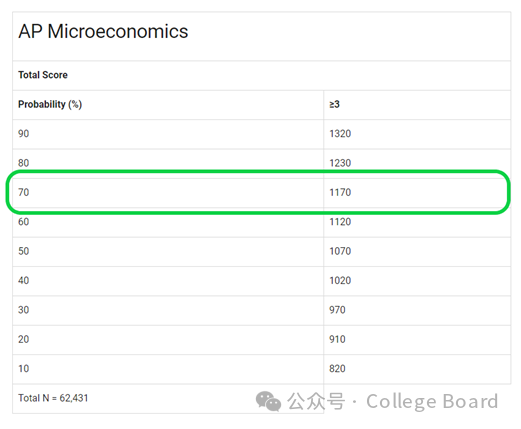521x429 pixels.
Task: Click the WeChat logo icon in watermark
Action: point(268,401)
